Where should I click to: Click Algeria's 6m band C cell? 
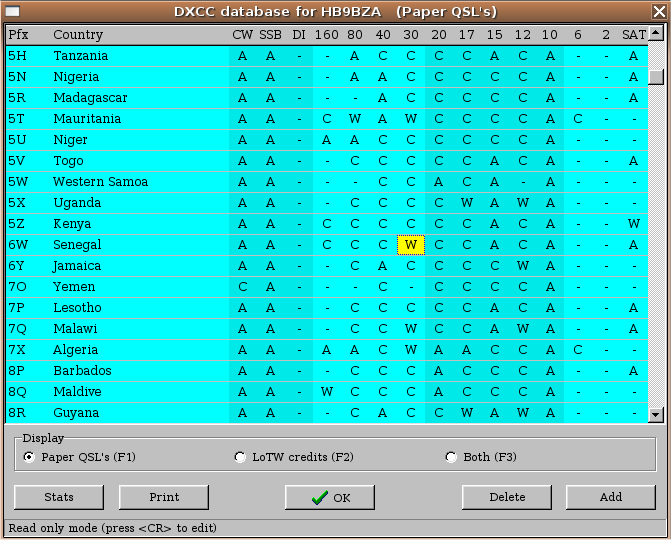click(x=578, y=350)
